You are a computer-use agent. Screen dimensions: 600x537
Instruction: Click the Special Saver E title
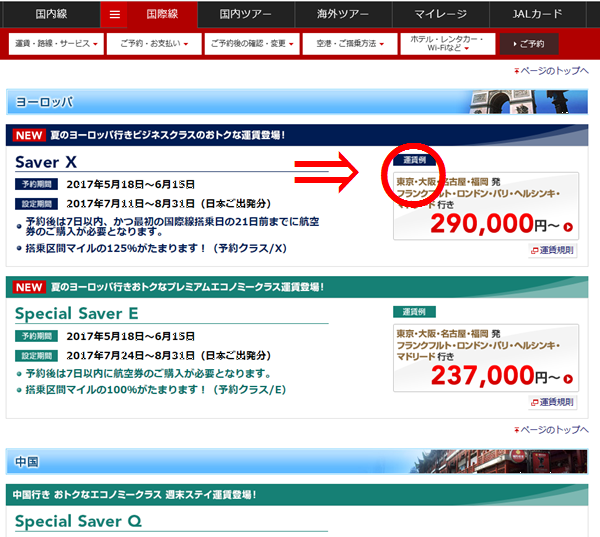tap(77, 313)
